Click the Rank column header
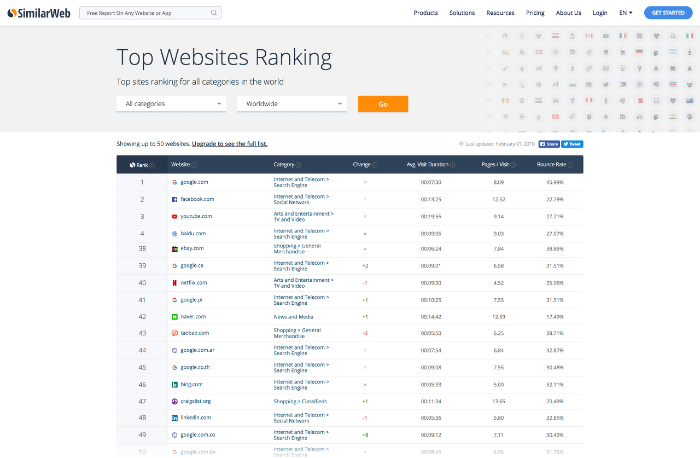This screenshot has width=700, height=458. pyautogui.click(x=142, y=165)
